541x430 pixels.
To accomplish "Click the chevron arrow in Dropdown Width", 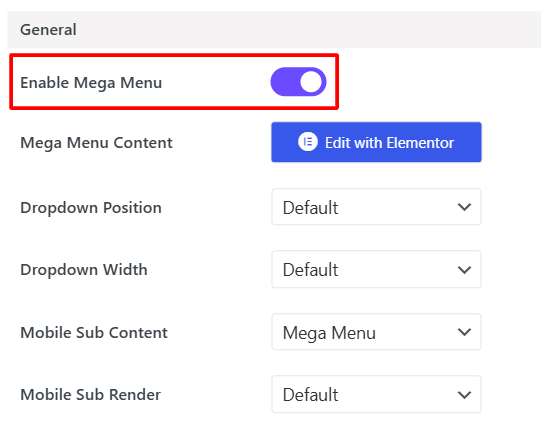I will tap(464, 270).
